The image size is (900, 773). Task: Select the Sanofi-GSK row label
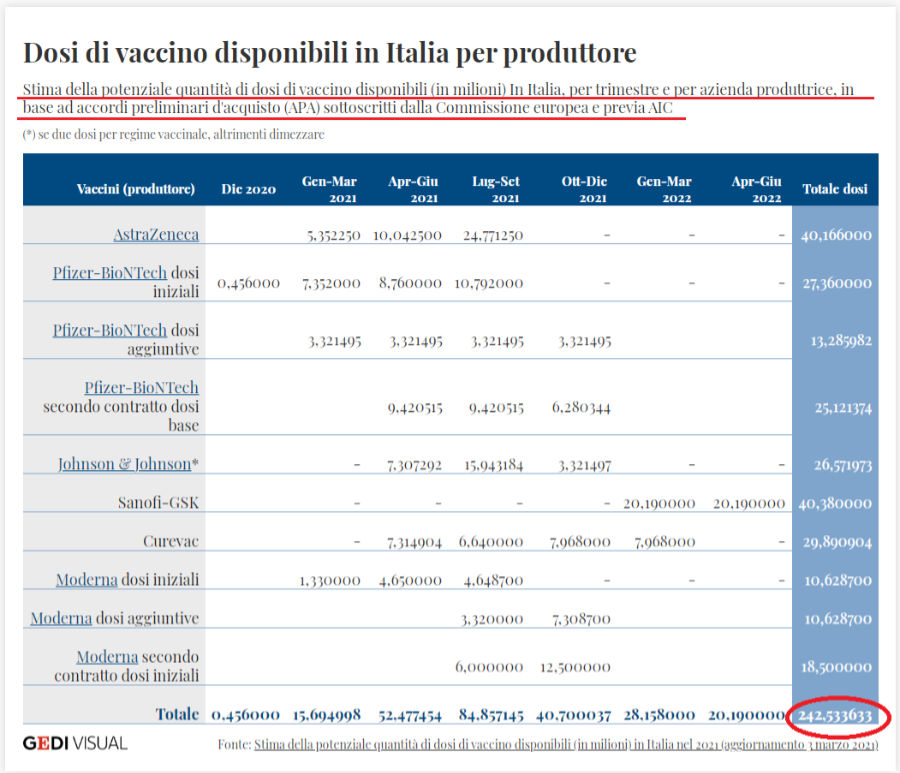158,503
